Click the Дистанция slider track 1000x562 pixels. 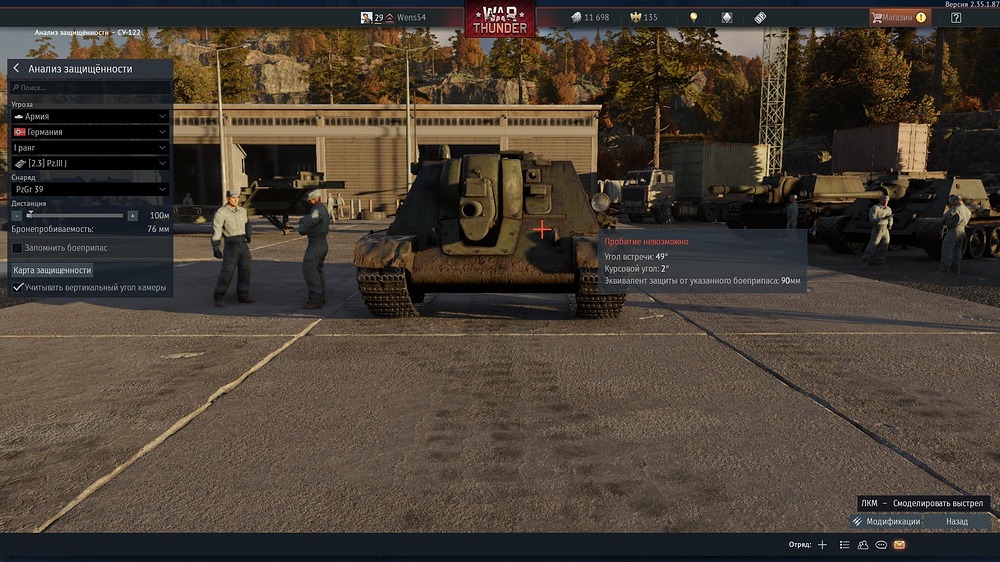click(x=75, y=216)
